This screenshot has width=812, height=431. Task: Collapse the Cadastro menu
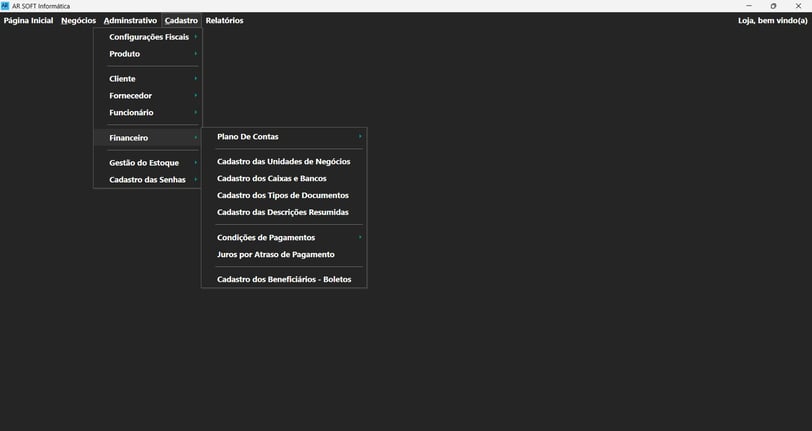tap(181, 21)
